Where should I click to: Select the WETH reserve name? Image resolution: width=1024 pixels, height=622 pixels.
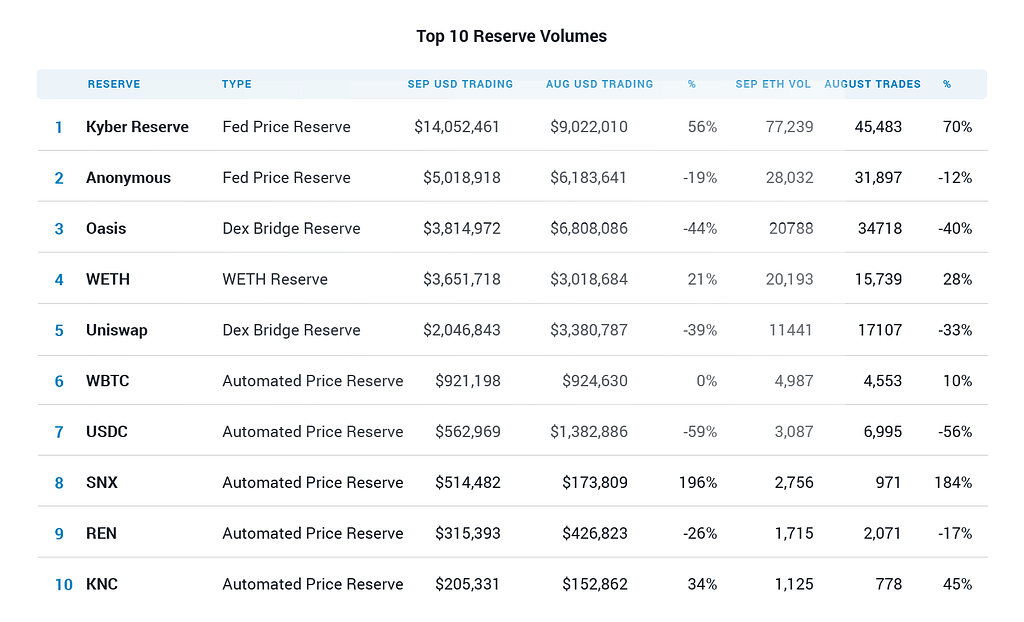(108, 280)
